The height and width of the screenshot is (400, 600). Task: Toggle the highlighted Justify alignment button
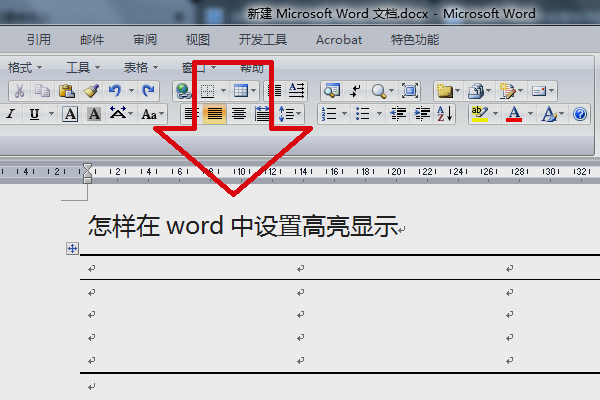point(215,114)
